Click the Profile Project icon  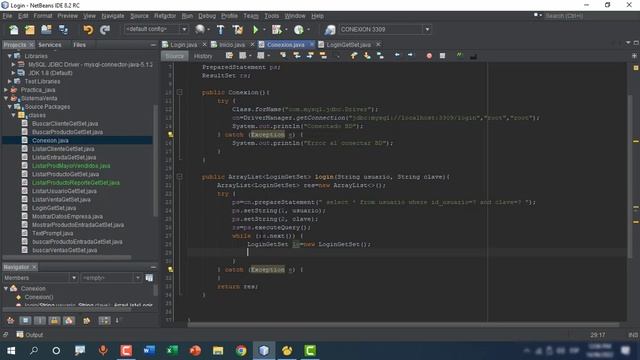[299, 29]
